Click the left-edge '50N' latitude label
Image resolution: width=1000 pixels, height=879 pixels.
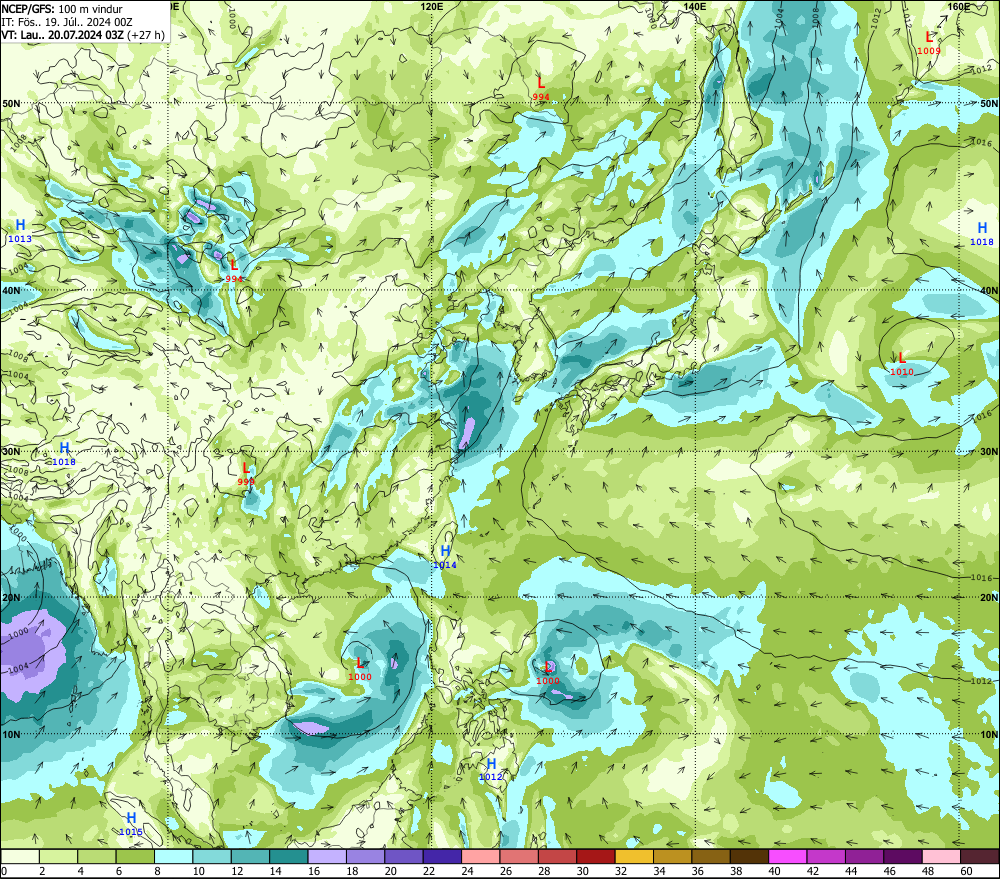(x=11, y=103)
